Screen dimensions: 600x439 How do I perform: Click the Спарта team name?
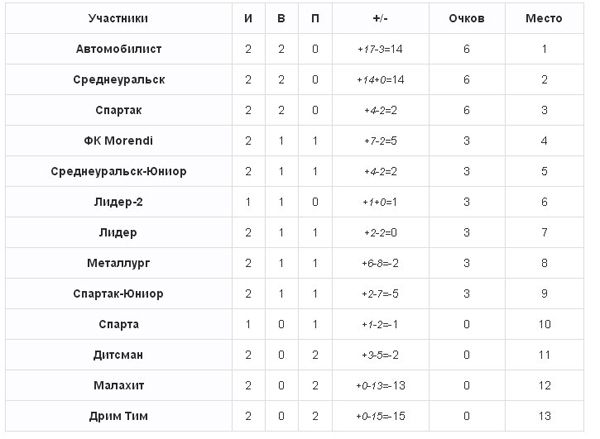(x=119, y=325)
